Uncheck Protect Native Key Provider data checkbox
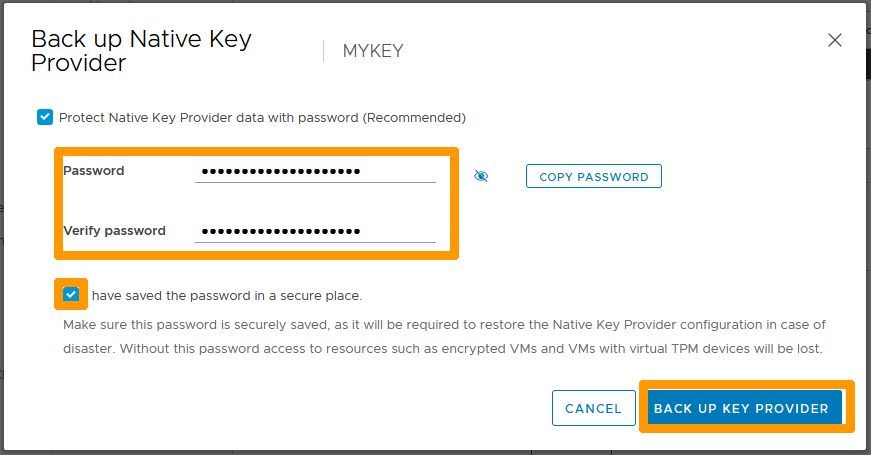Image resolution: width=871 pixels, height=455 pixels. pyautogui.click(x=45, y=117)
